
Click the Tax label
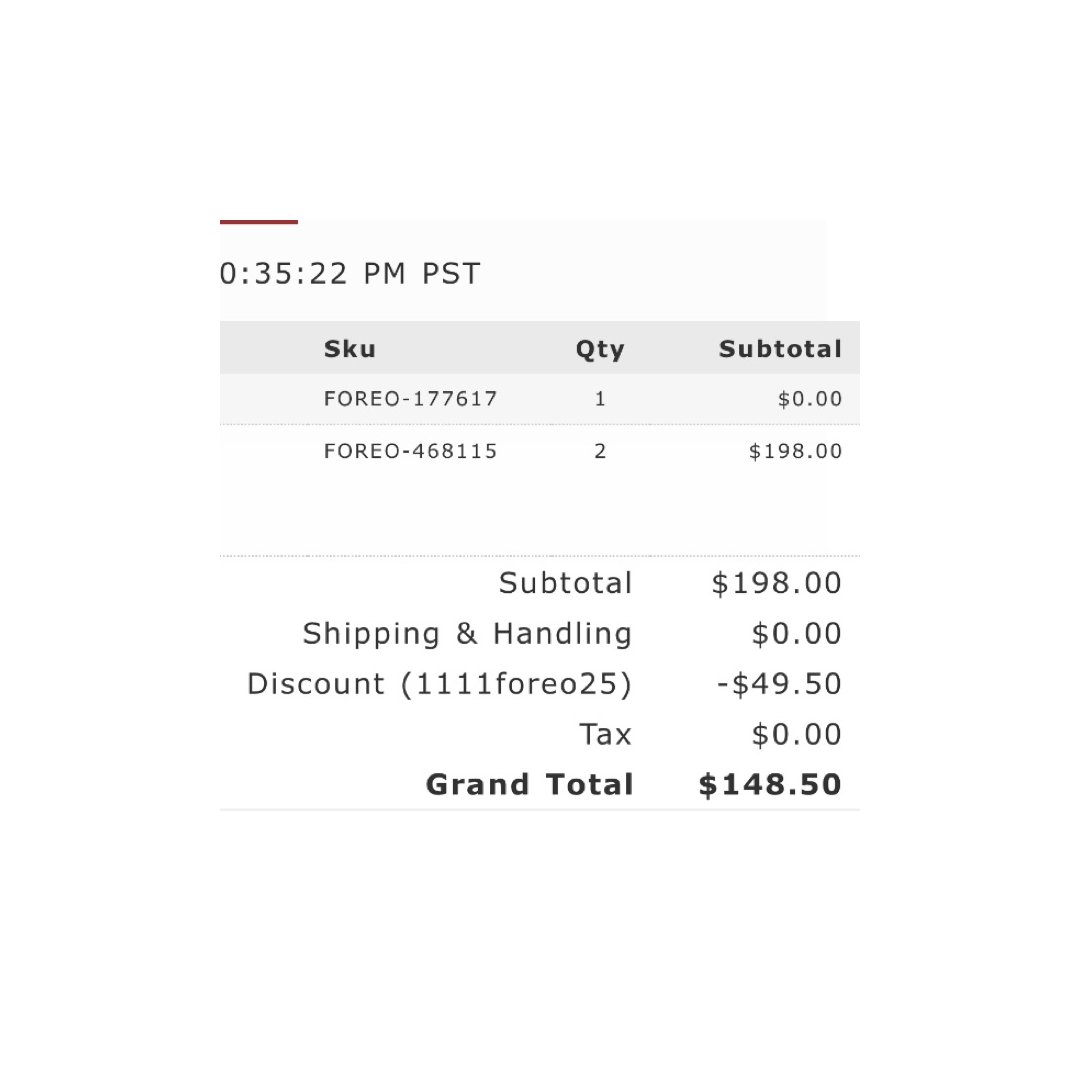point(605,734)
